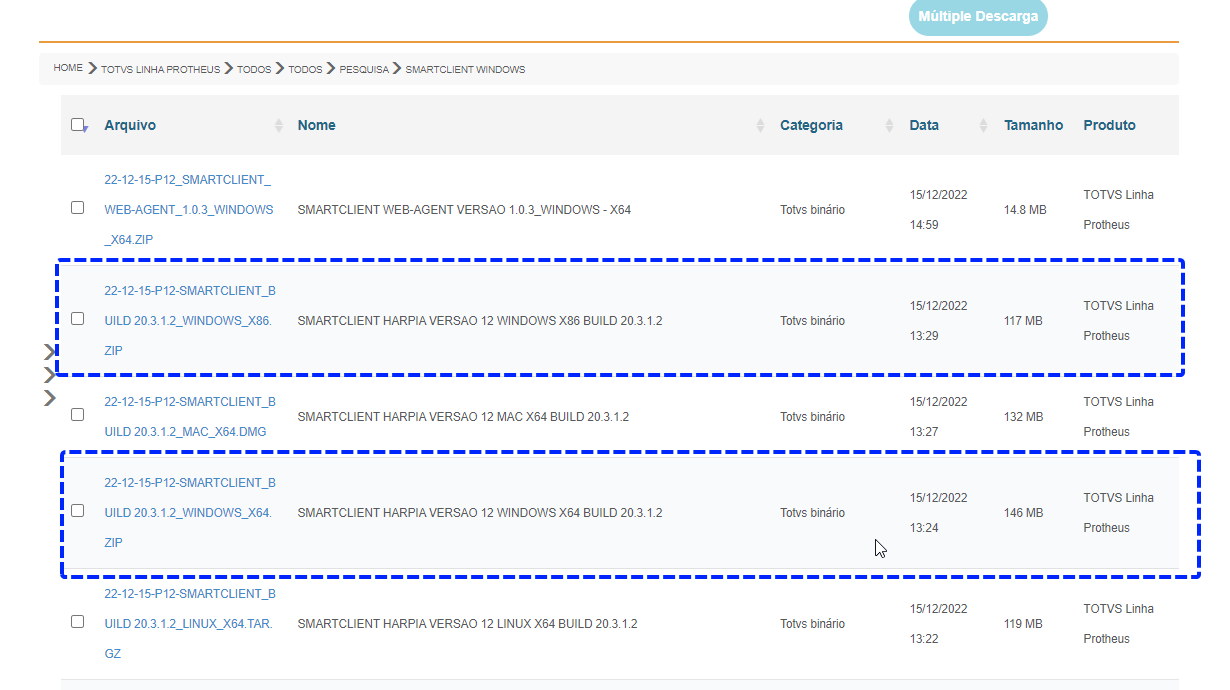The image size is (1230, 690).
Task: Click the 119 MB size value
Action: (x=1023, y=624)
